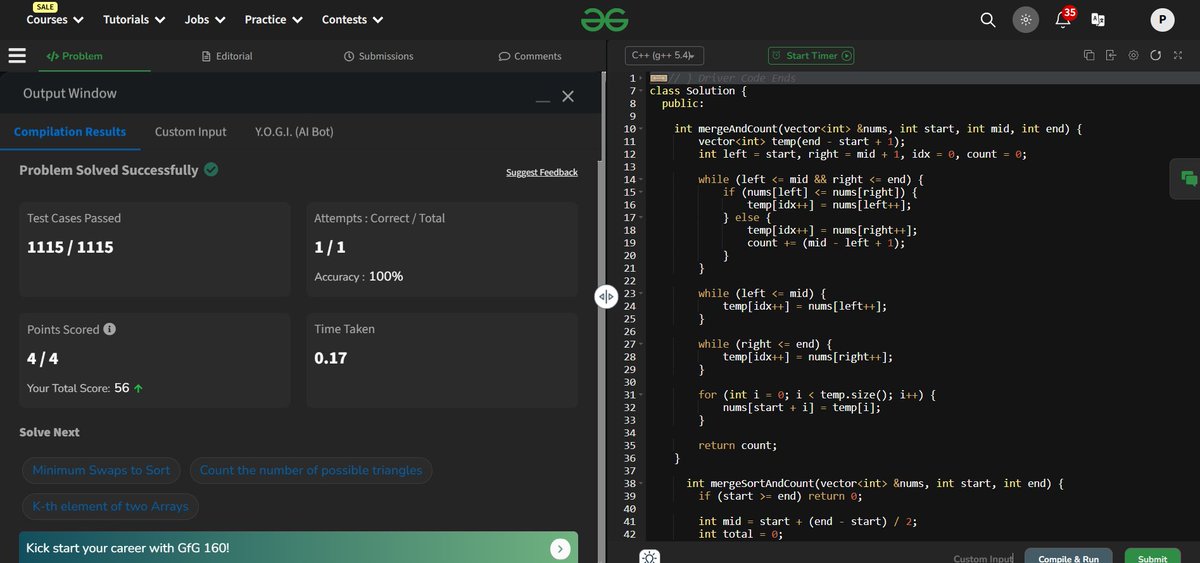Viewport: 1200px width, 563px height.
Task: Click Kick start your career GfG 160 banner
Action: pyautogui.click(x=298, y=547)
